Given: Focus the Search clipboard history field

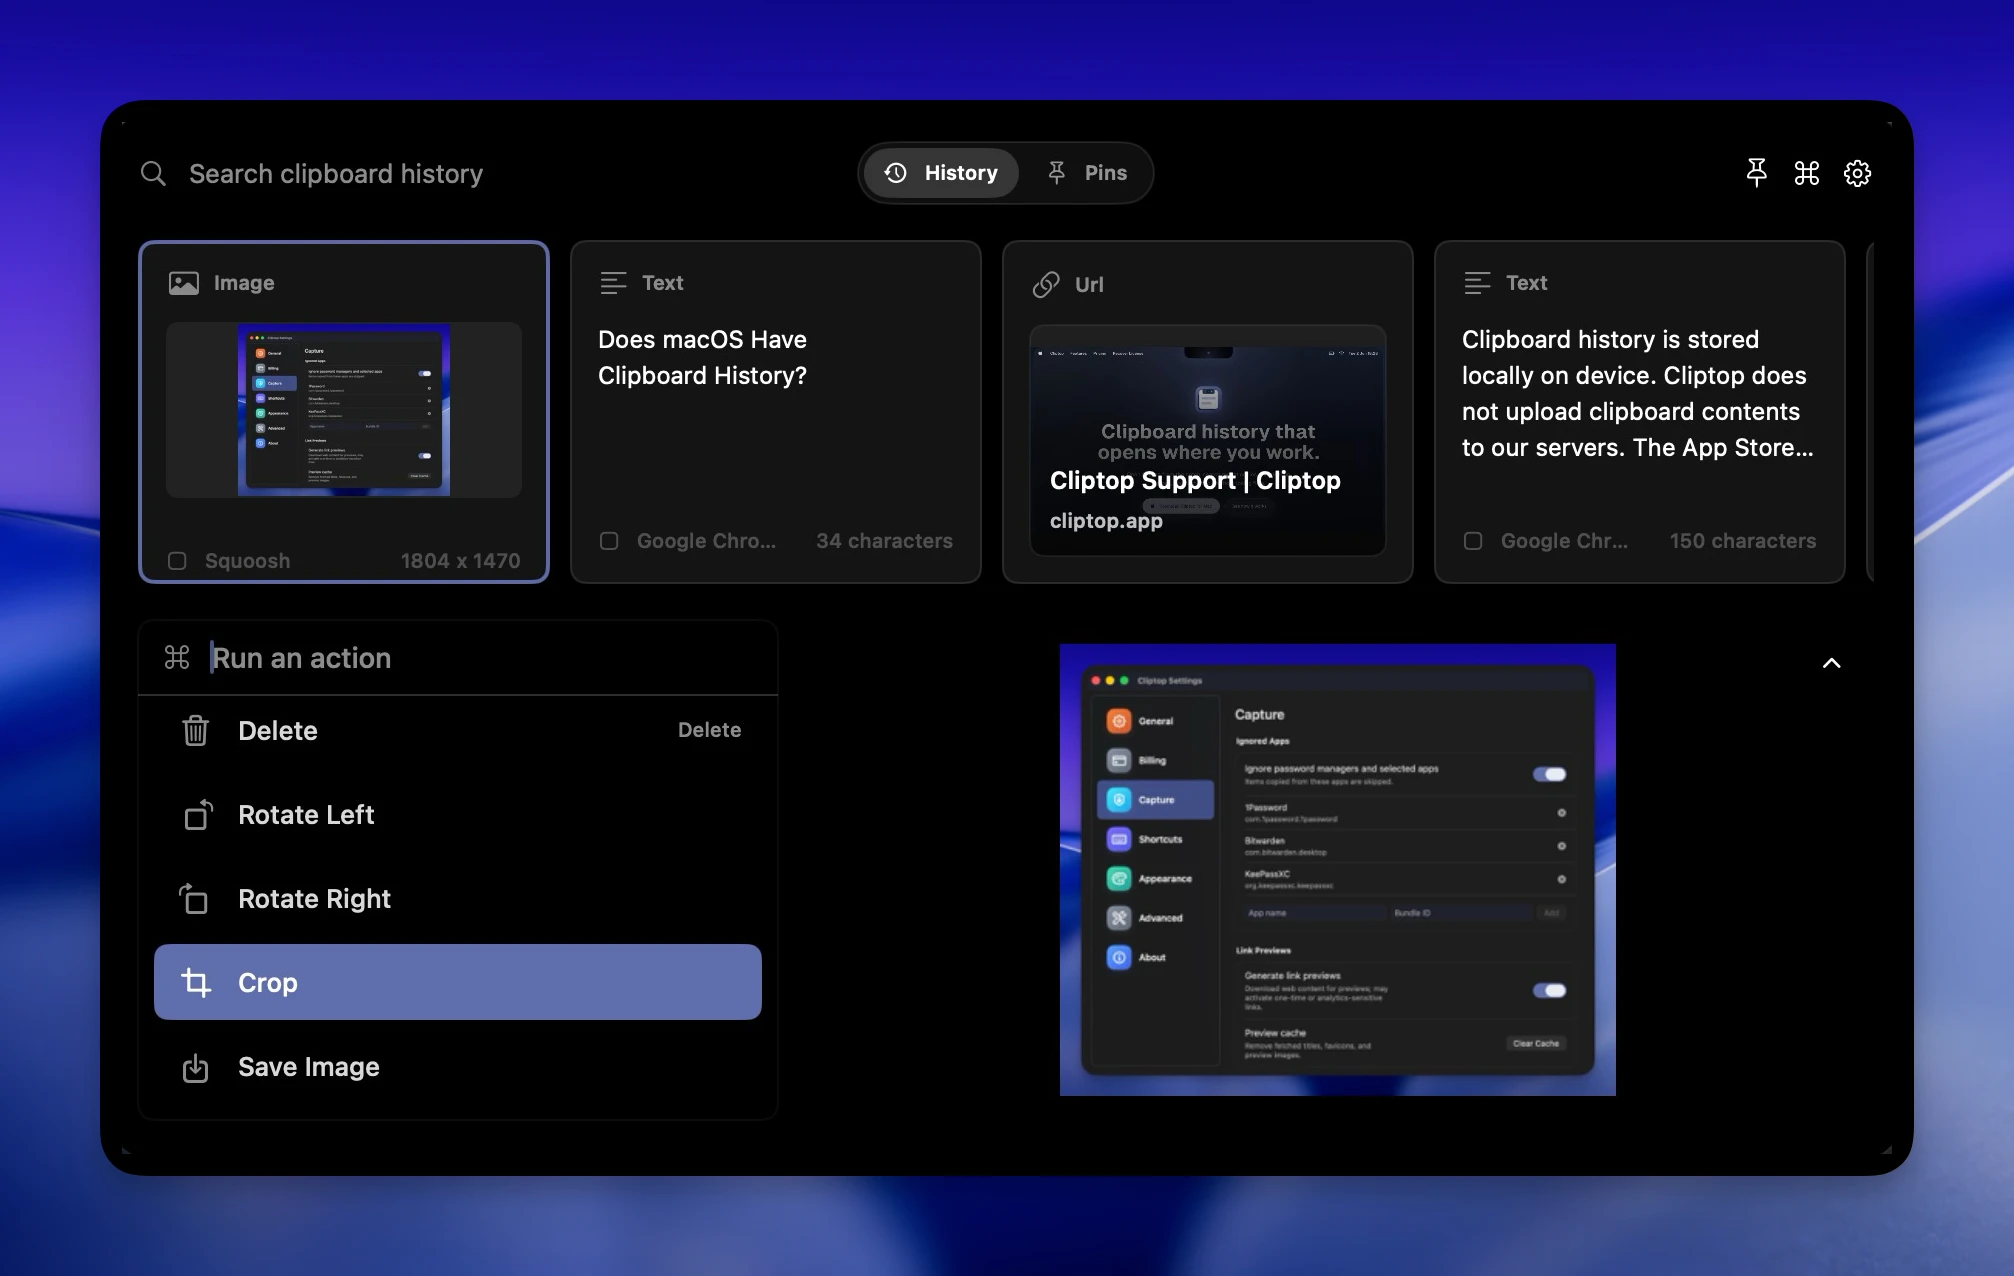Looking at the screenshot, I should coord(336,174).
